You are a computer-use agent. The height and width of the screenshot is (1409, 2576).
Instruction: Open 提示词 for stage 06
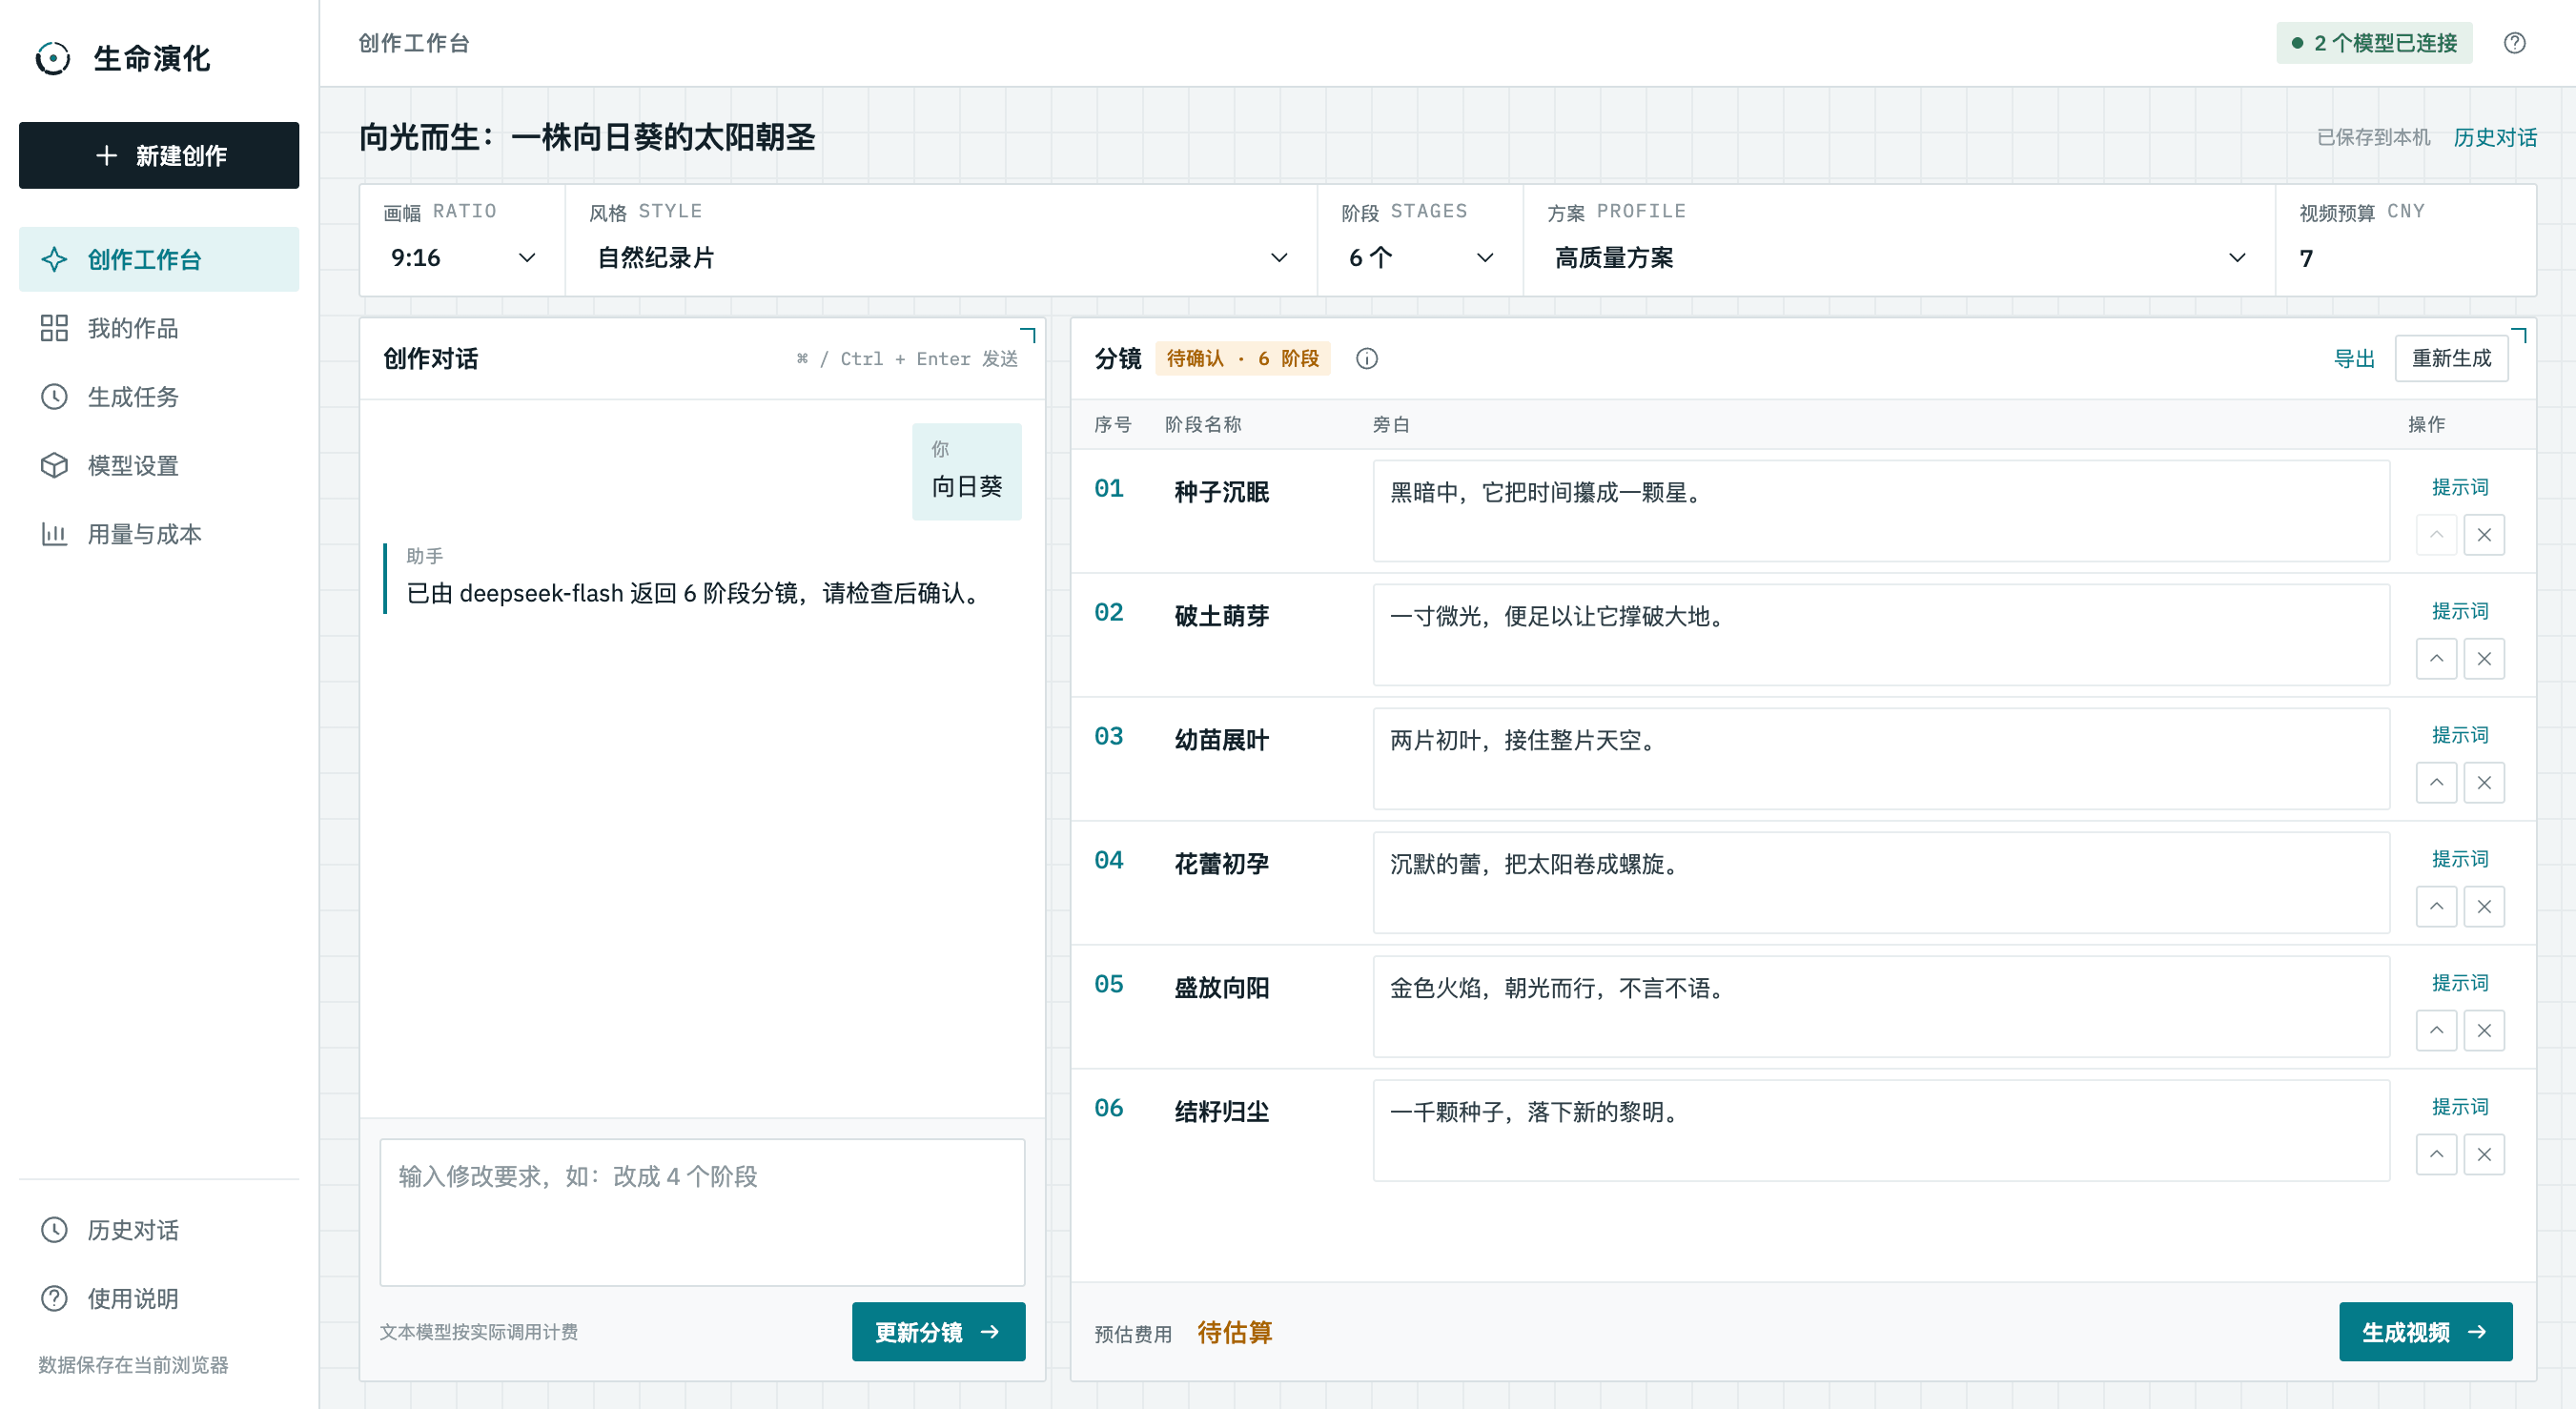(x=2460, y=1107)
